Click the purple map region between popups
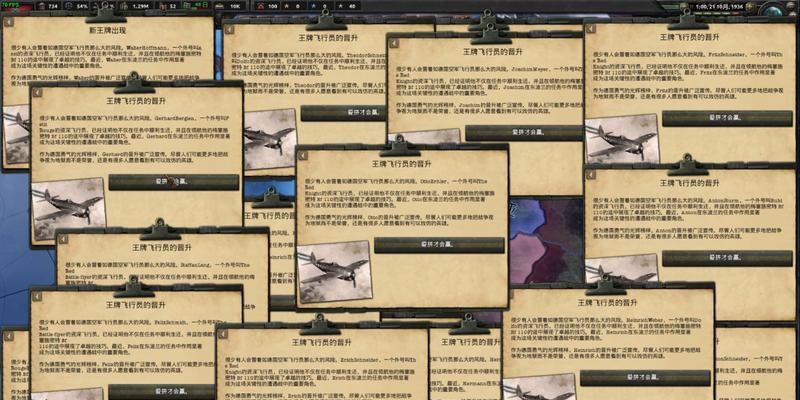Image resolution: width=800 pixels, height=400 pixels. pyautogui.click(x=546, y=240)
